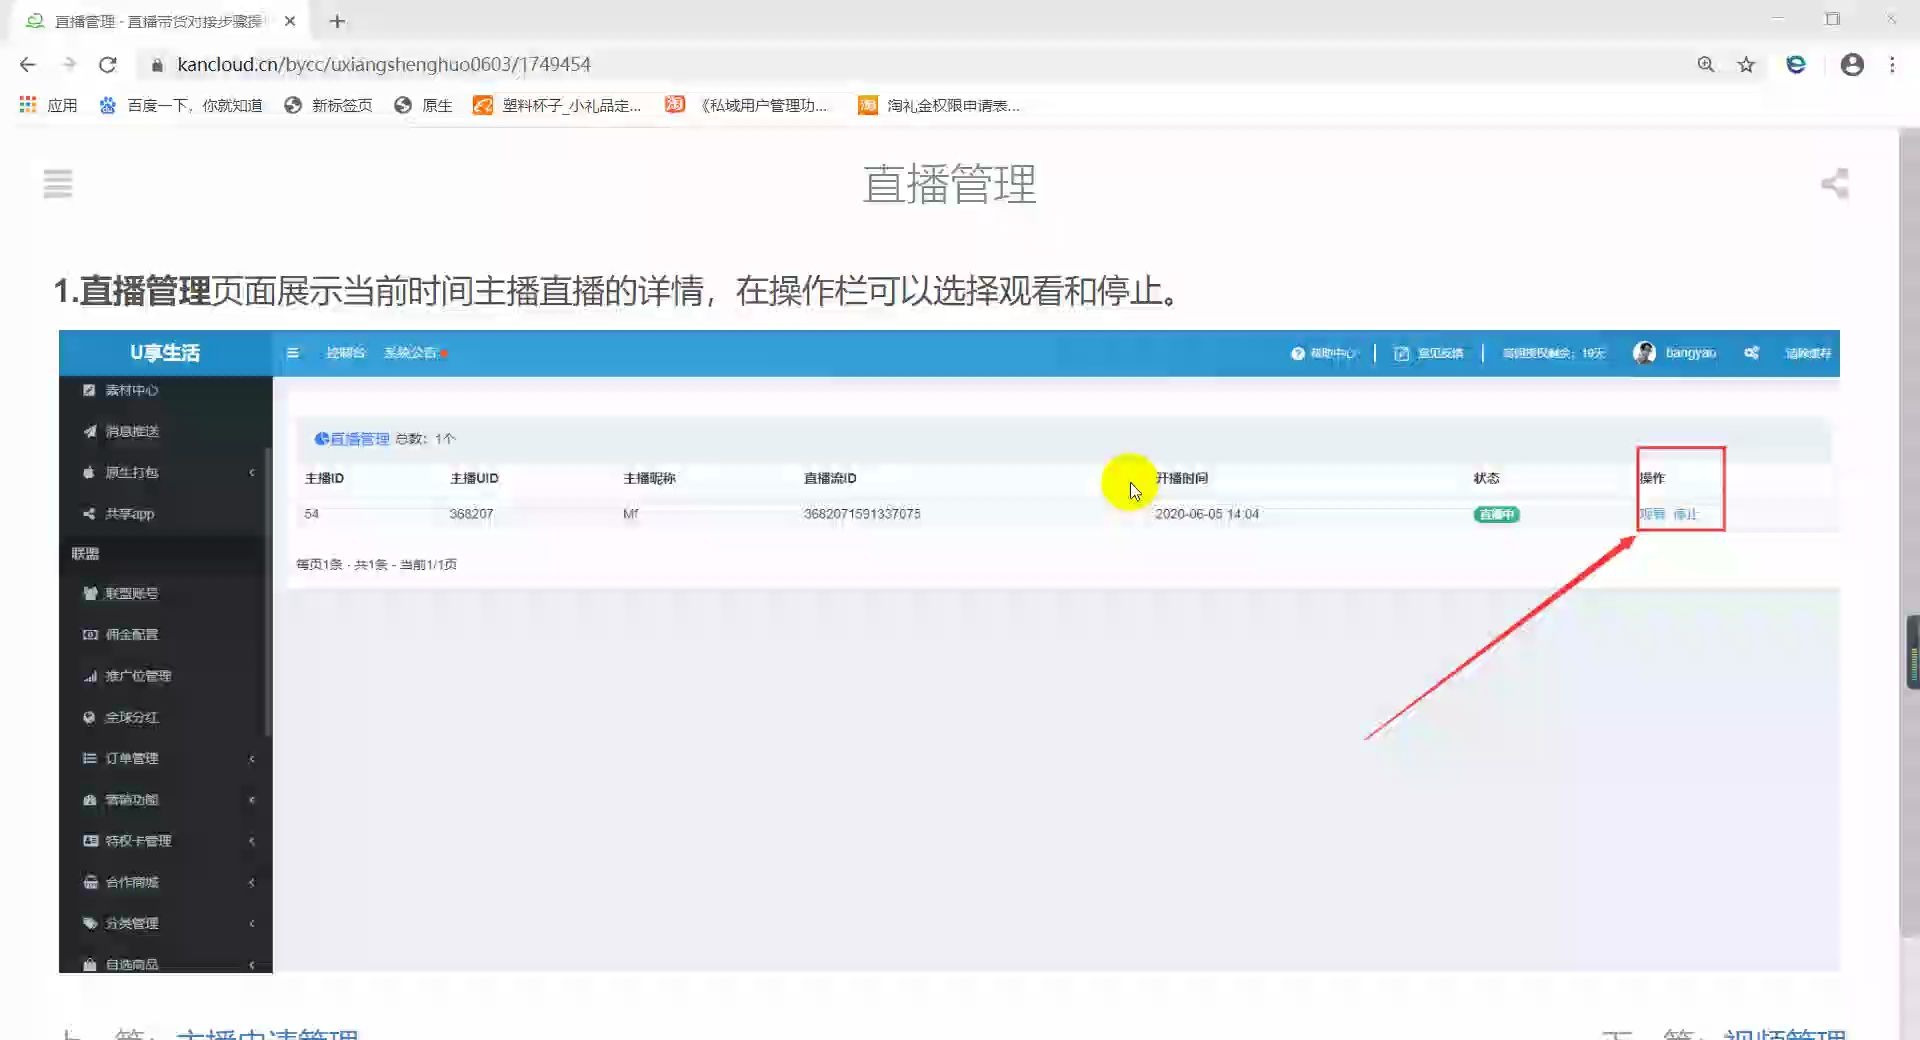Image resolution: width=1920 pixels, height=1040 pixels.
Task: Click the embedded screenshot of U享生活 admin
Action: coord(949,651)
